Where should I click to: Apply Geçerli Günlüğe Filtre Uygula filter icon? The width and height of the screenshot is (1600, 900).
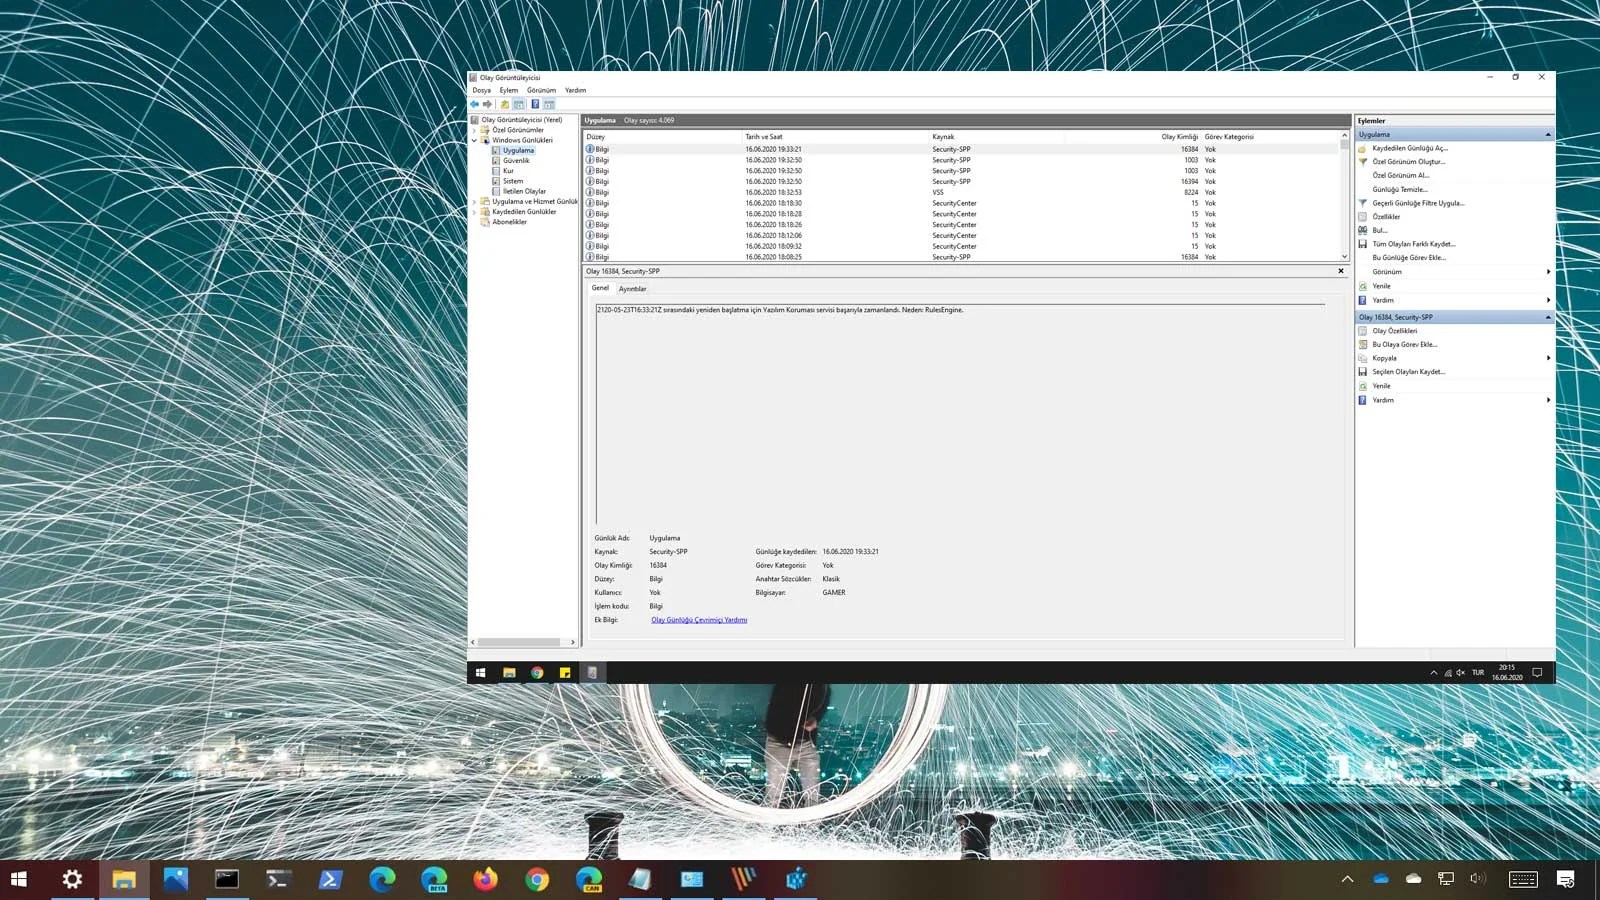pyautogui.click(x=1363, y=202)
